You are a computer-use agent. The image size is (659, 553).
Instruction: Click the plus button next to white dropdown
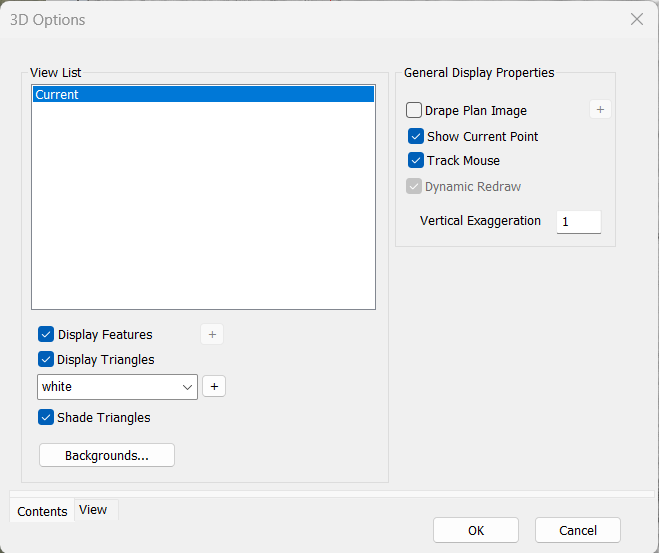(x=214, y=386)
